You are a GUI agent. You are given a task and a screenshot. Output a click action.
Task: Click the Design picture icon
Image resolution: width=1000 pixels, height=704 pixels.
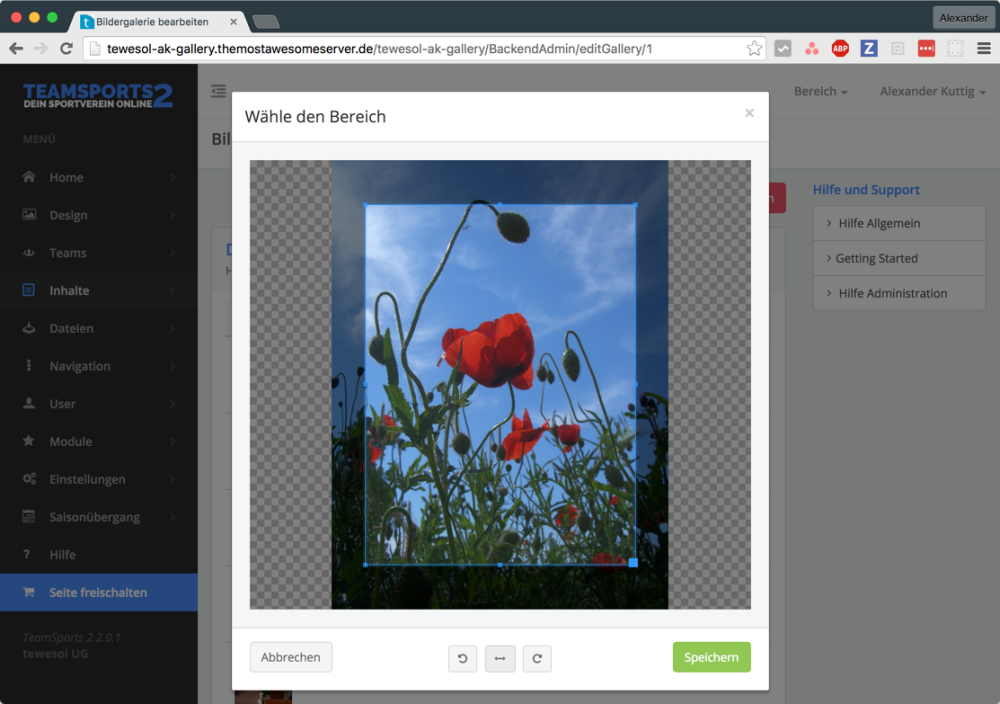(29, 214)
